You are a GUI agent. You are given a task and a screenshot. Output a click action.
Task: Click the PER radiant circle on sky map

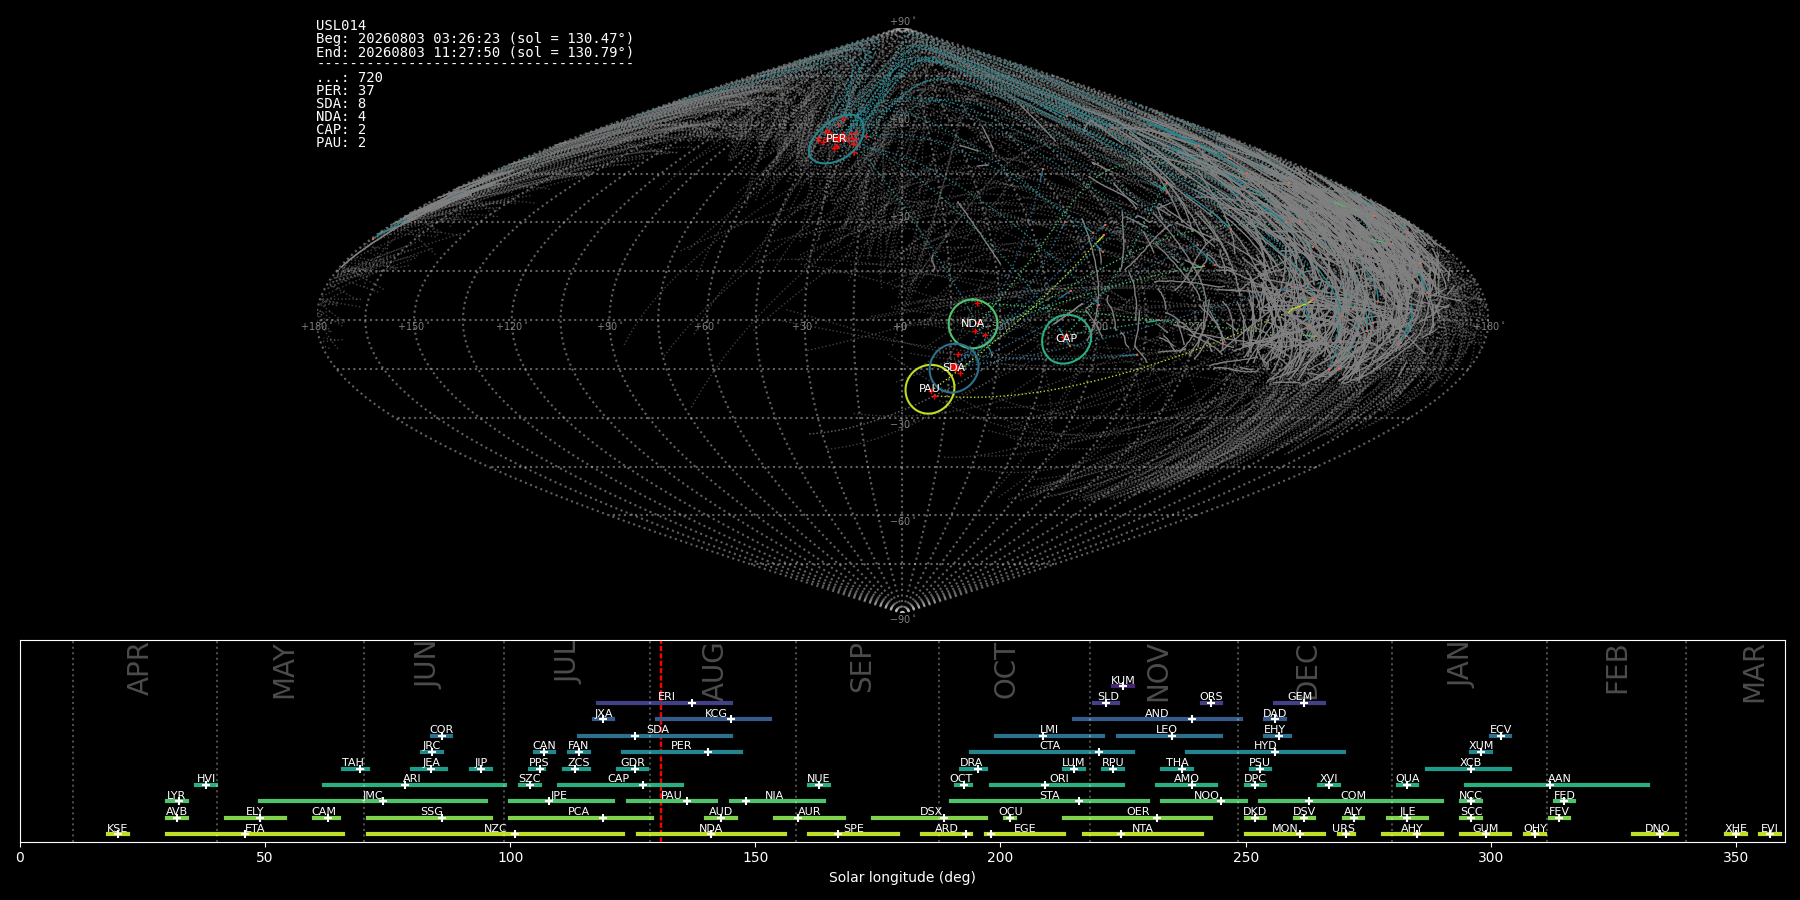tap(836, 139)
